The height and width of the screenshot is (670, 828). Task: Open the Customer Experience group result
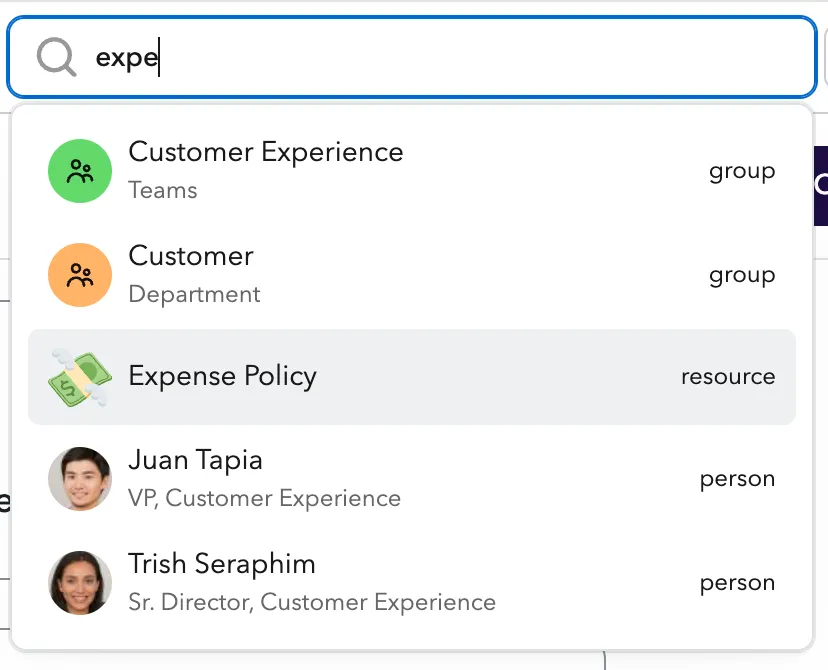(x=412, y=171)
